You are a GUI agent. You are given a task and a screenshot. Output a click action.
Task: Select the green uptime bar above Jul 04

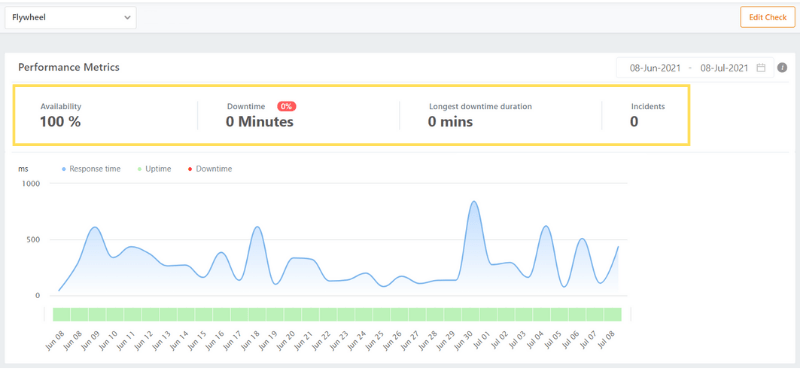pos(541,314)
